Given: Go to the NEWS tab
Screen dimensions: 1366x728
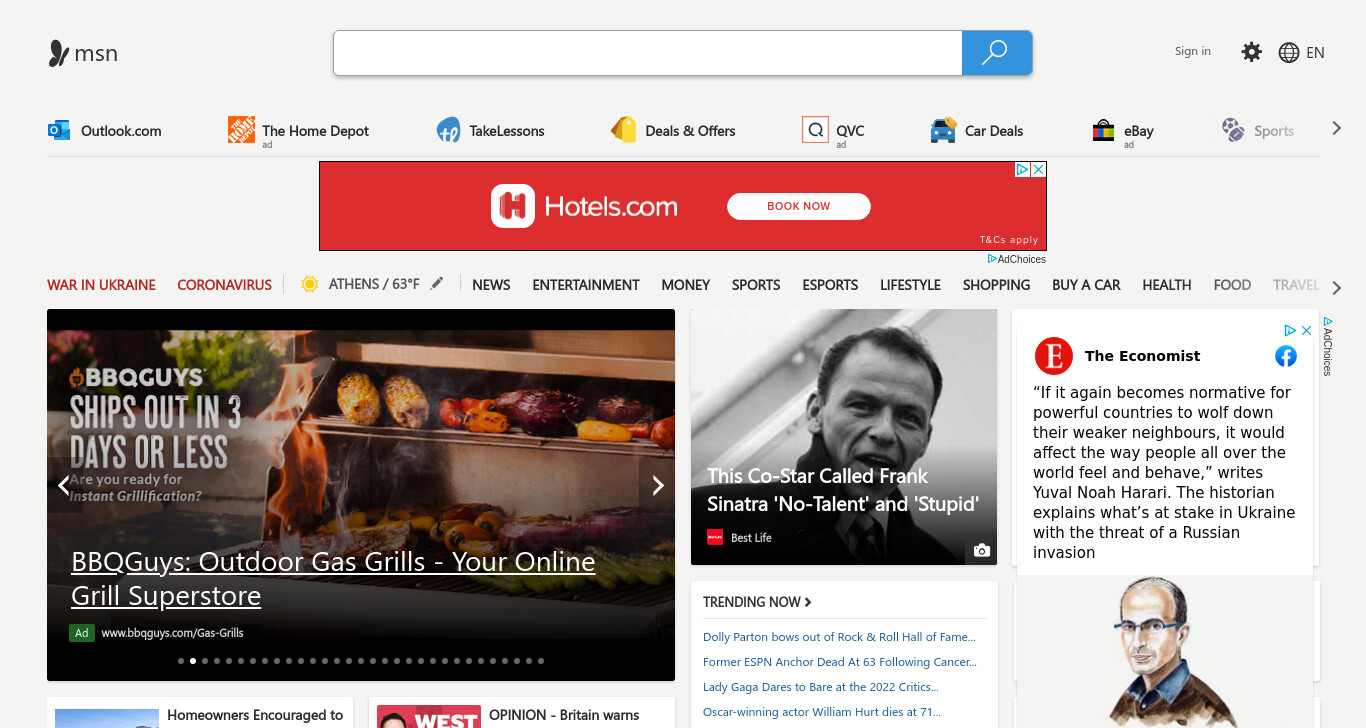Looking at the screenshot, I should [491, 285].
